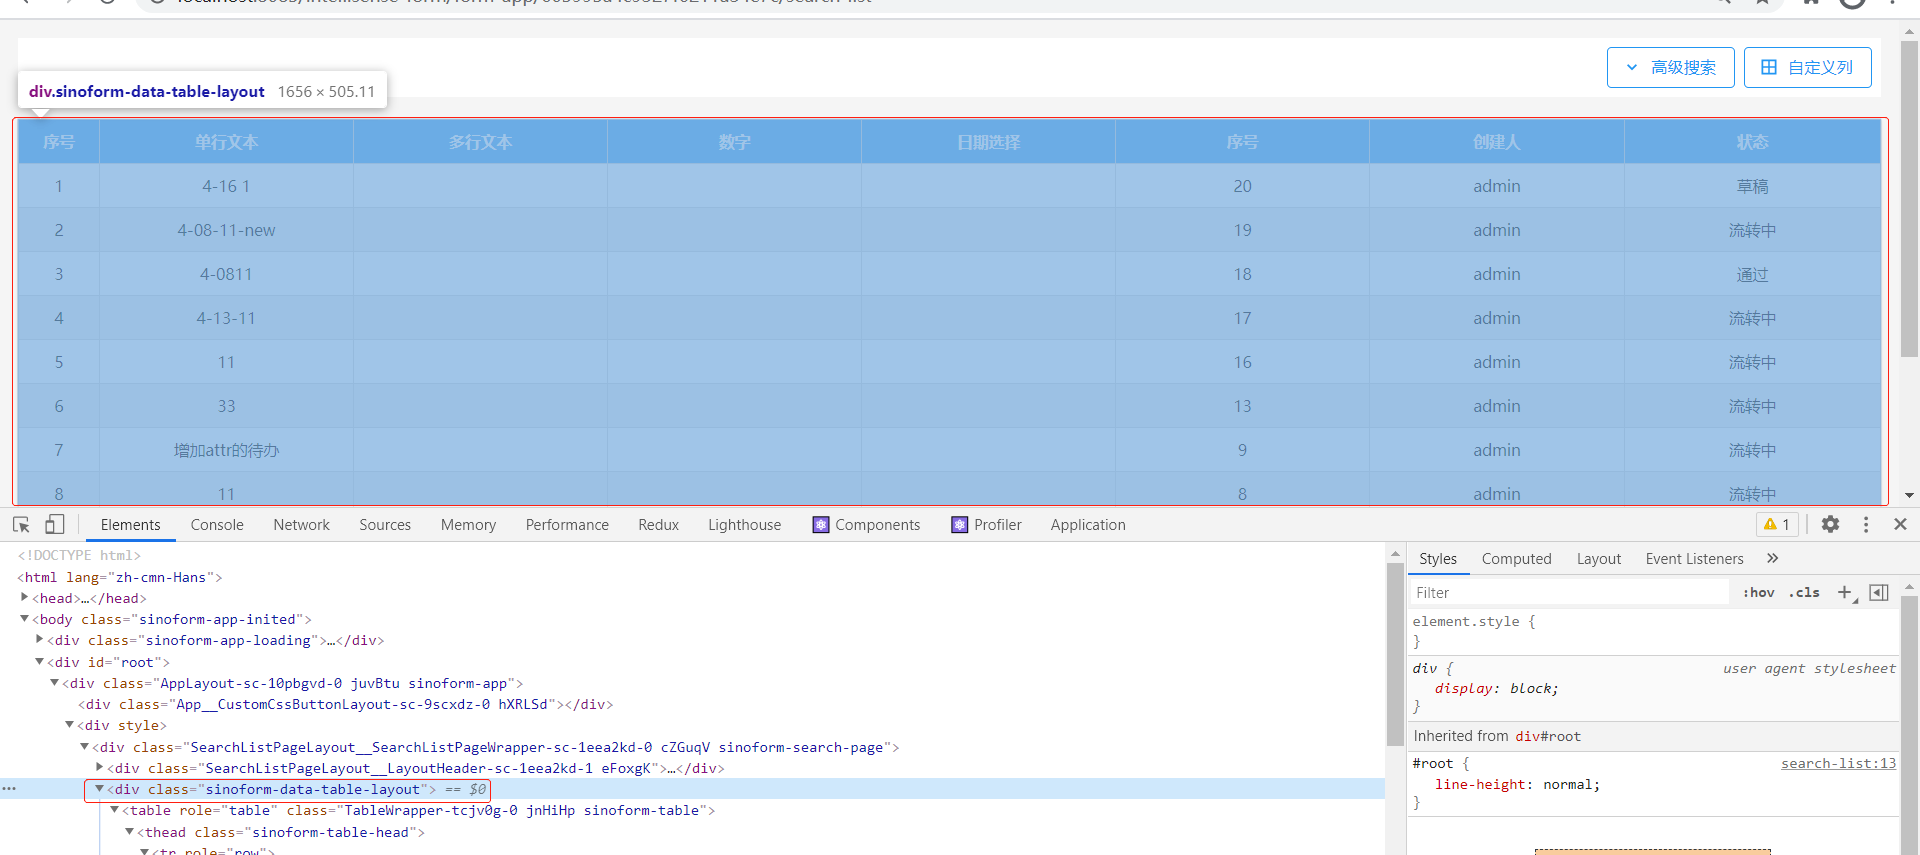
Task: Click the page vertical scrollbar thumb
Action: (x=1909, y=198)
